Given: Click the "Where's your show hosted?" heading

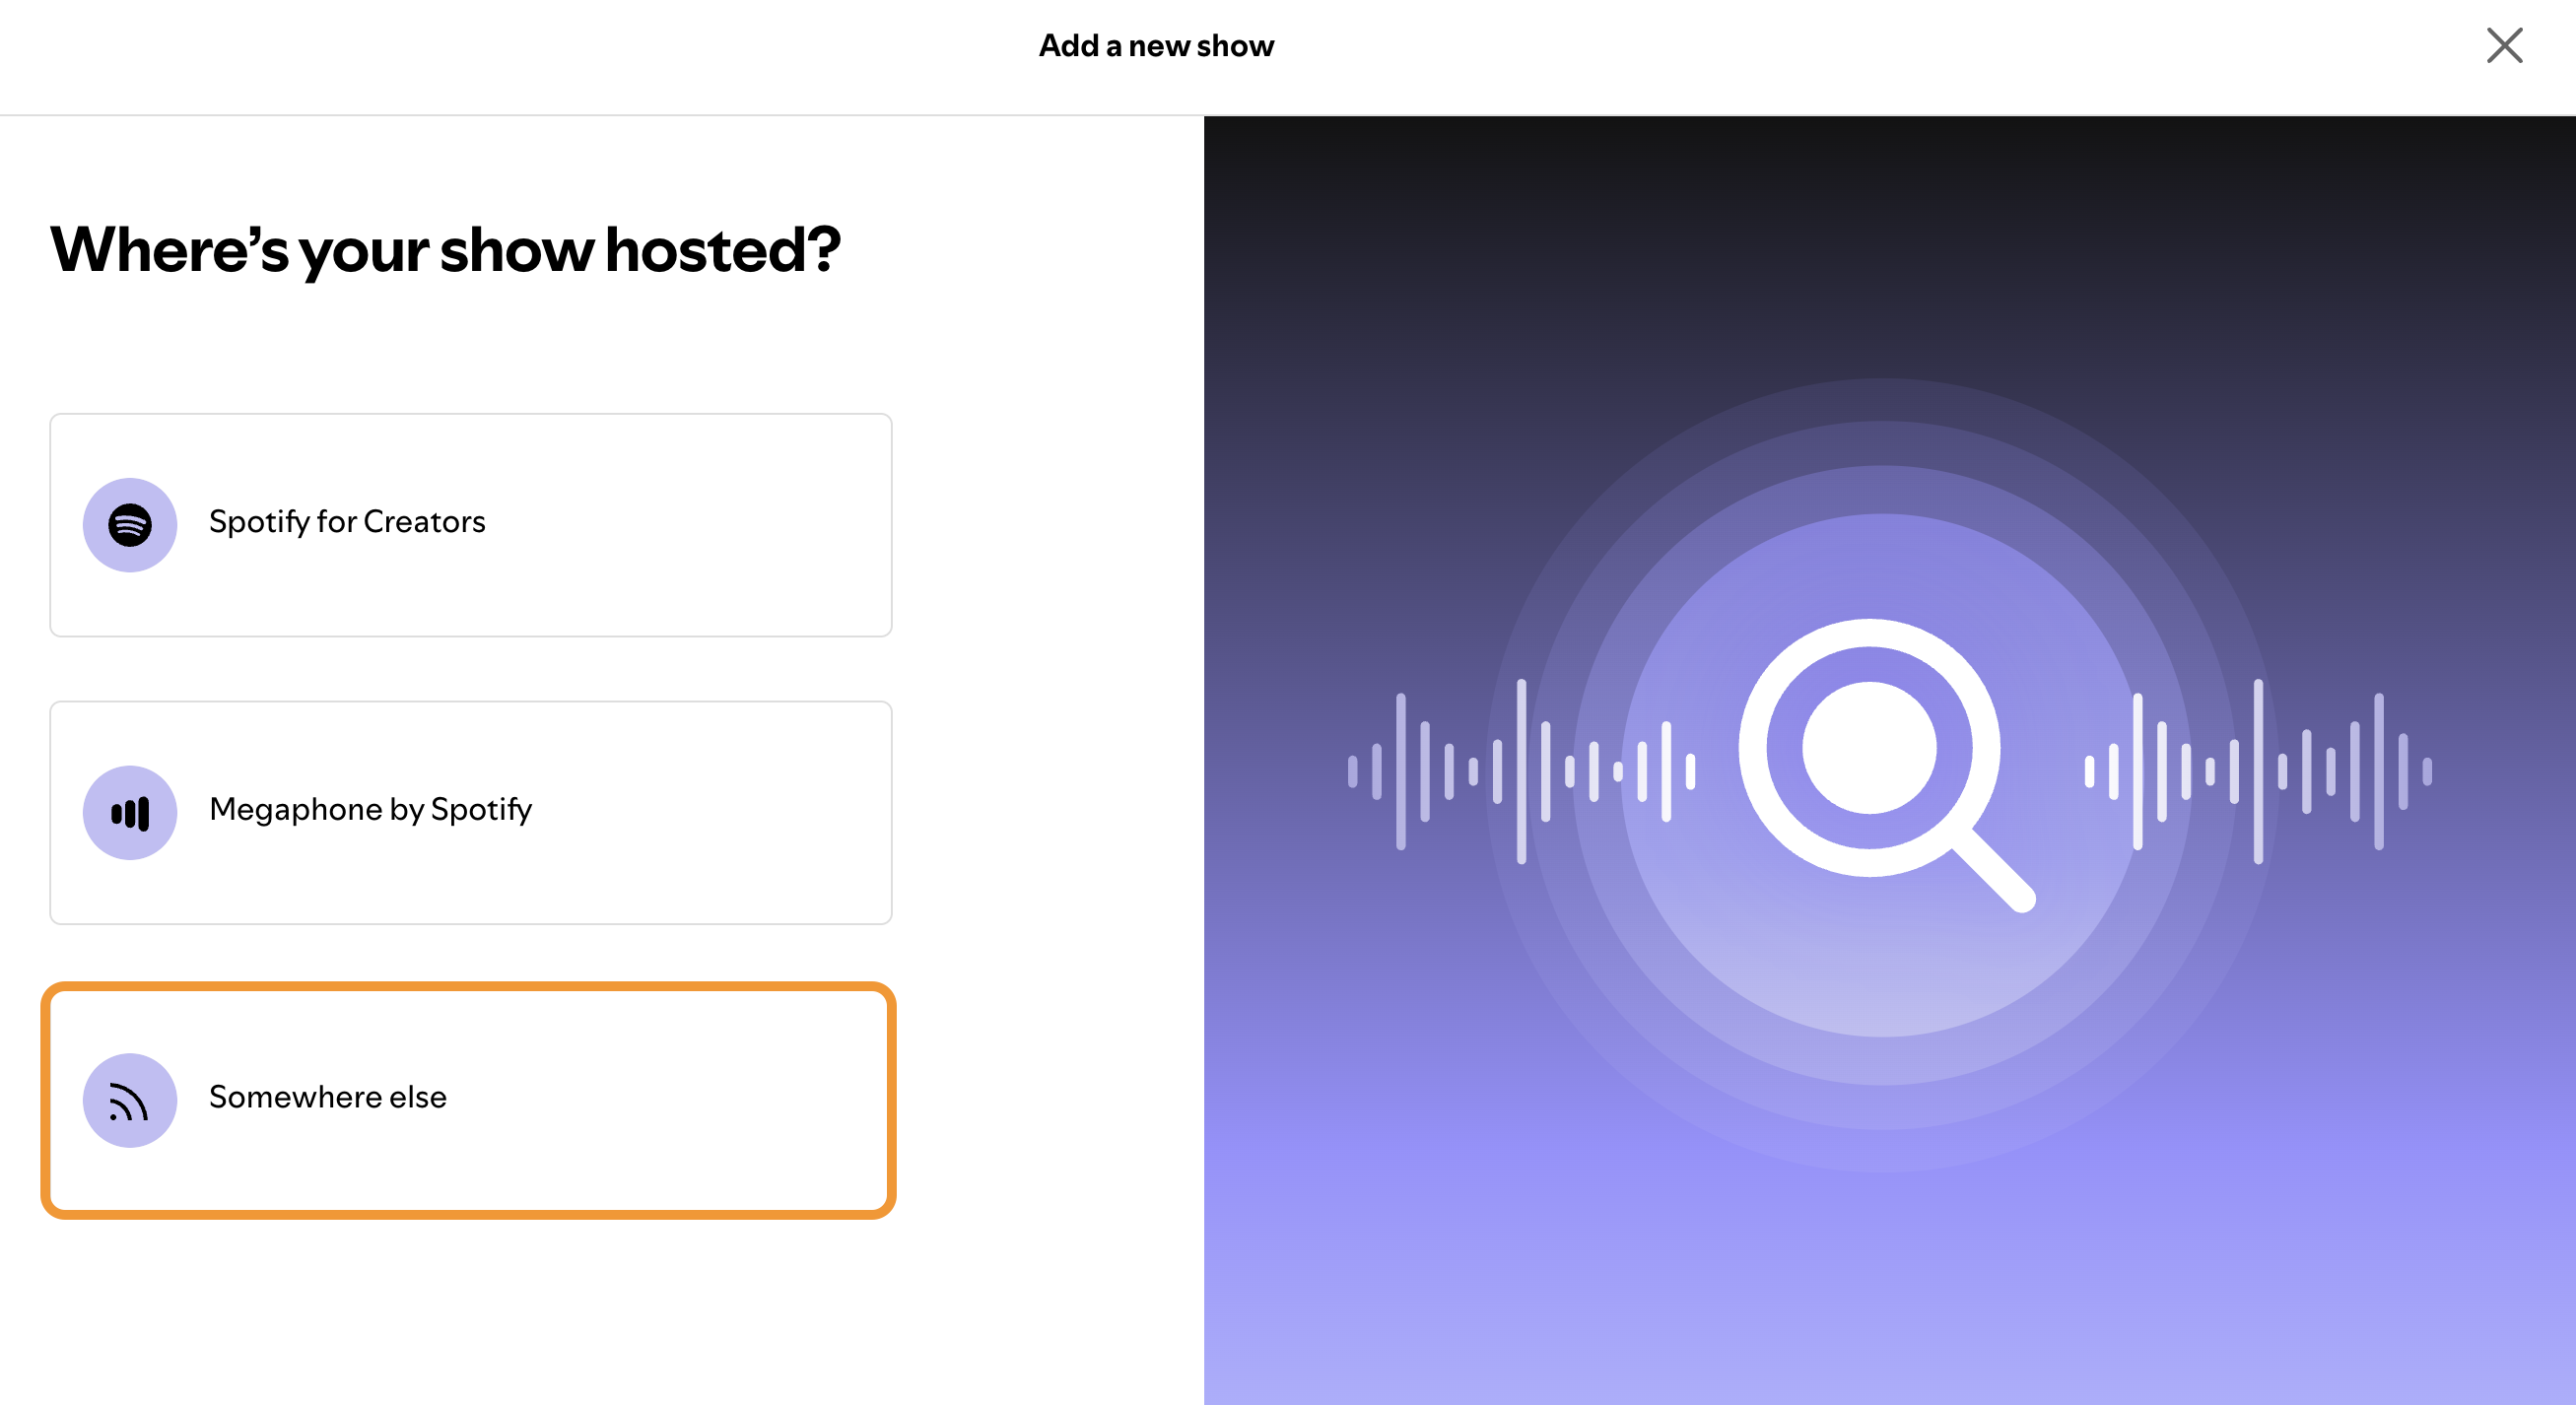Looking at the screenshot, I should pyautogui.click(x=446, y=250).
